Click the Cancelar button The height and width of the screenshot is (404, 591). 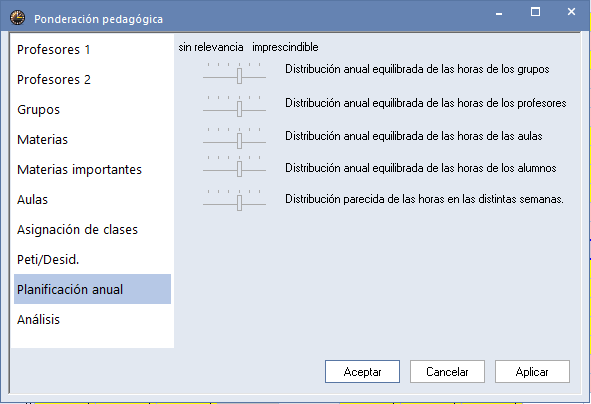[447, 372]
